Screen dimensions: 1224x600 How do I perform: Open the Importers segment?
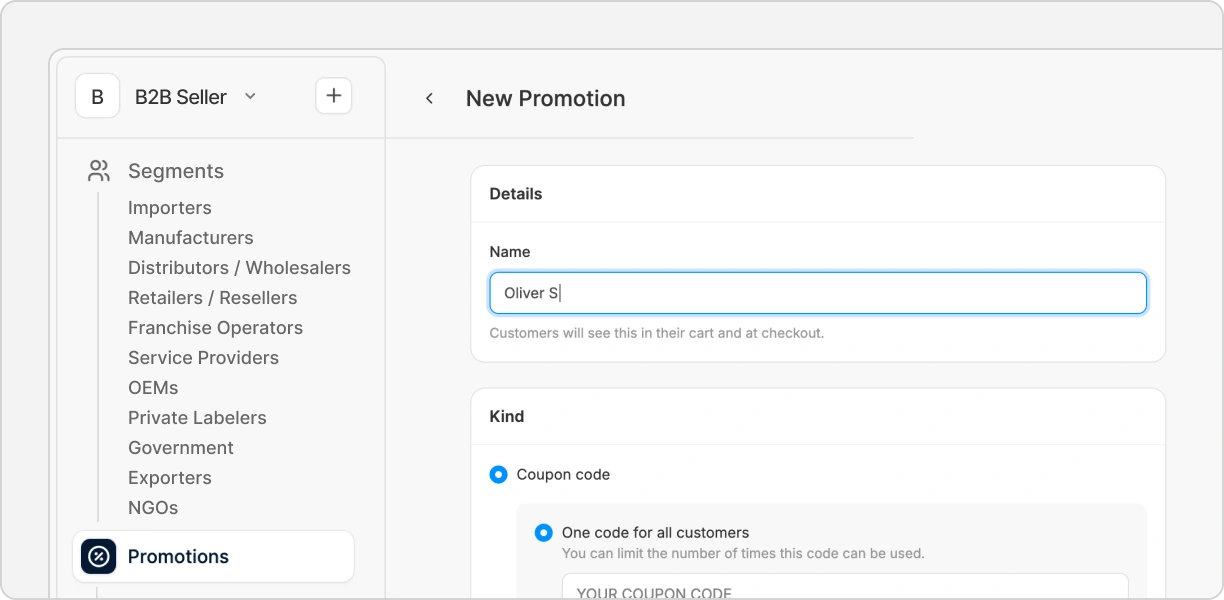(170, 208)
